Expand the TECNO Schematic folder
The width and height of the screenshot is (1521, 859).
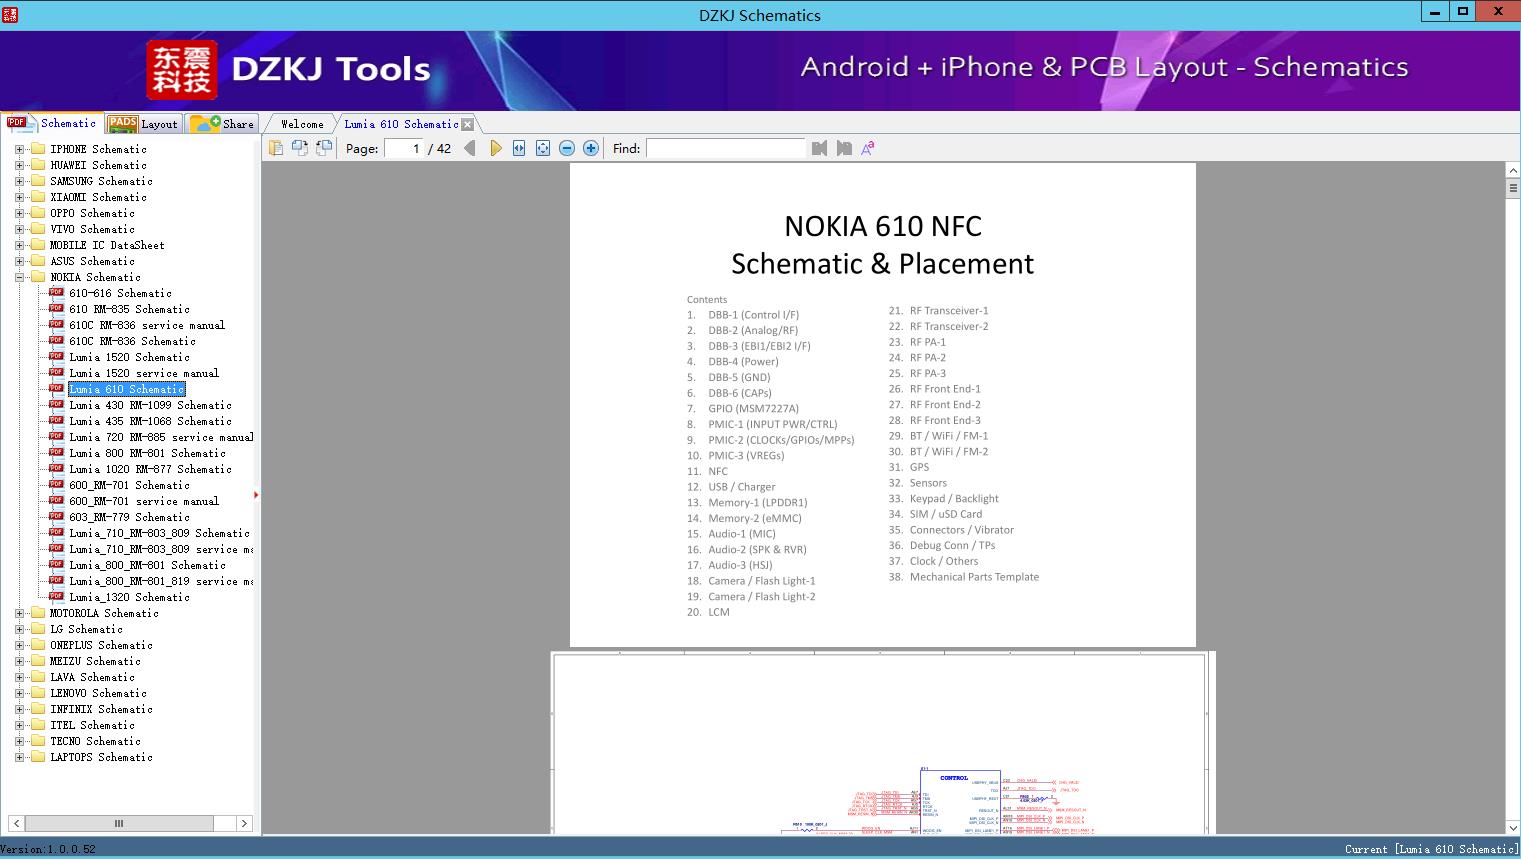click(19, 741)
